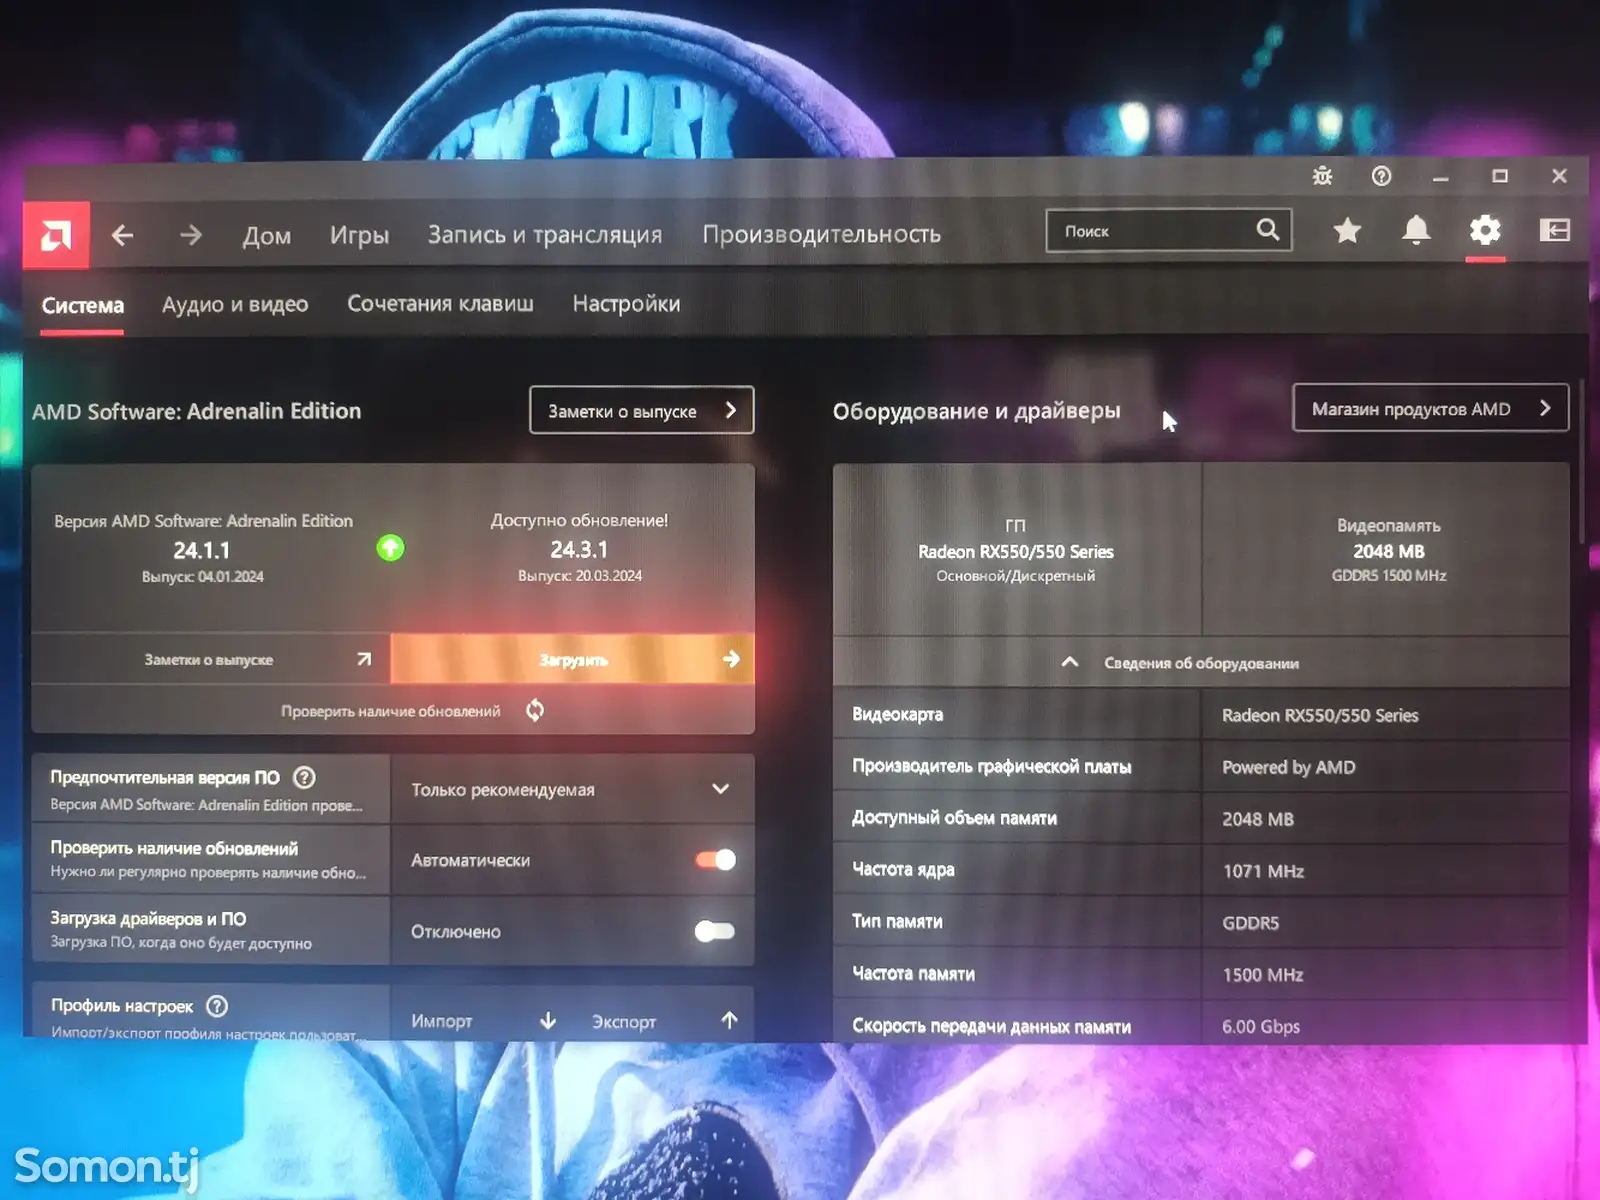
Task: Click the top Заметки о выпуске button
Action: (642, 410)
